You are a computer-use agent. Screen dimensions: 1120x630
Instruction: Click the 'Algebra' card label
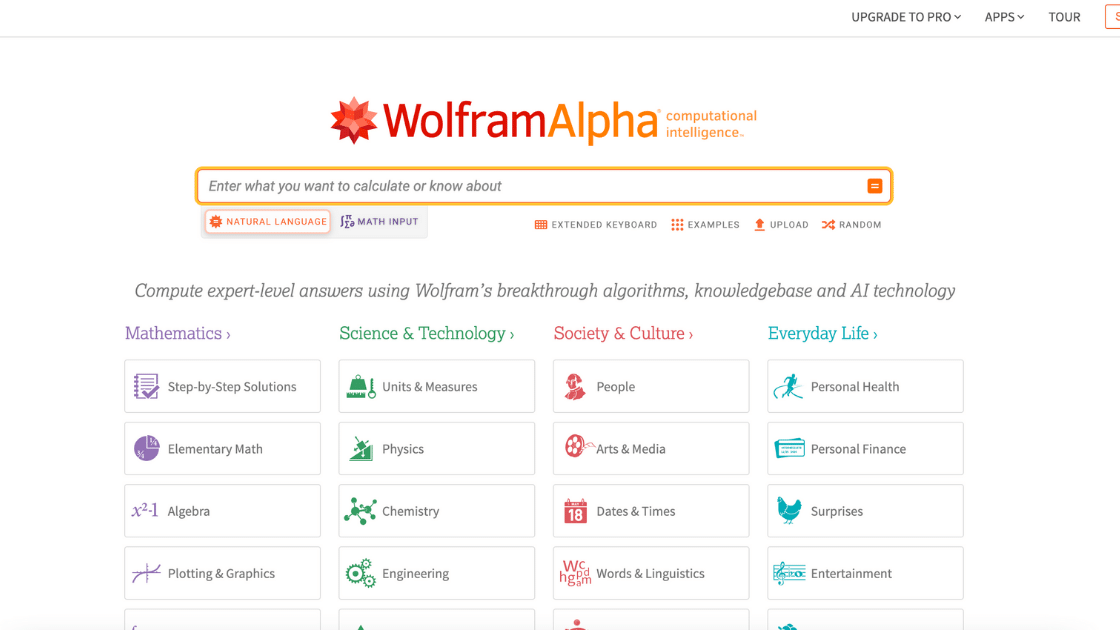(189, 511)
